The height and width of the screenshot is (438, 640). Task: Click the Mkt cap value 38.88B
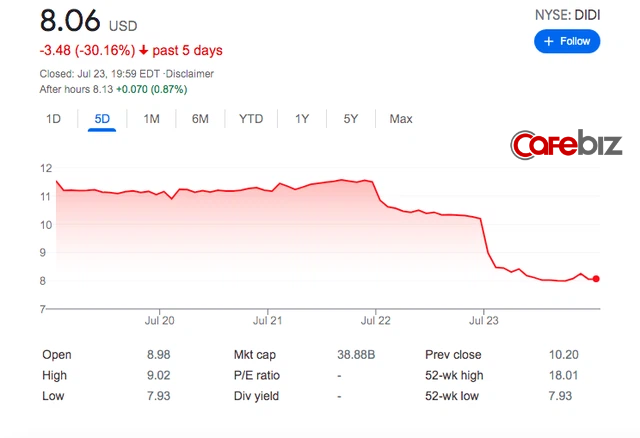pos(358,355)
